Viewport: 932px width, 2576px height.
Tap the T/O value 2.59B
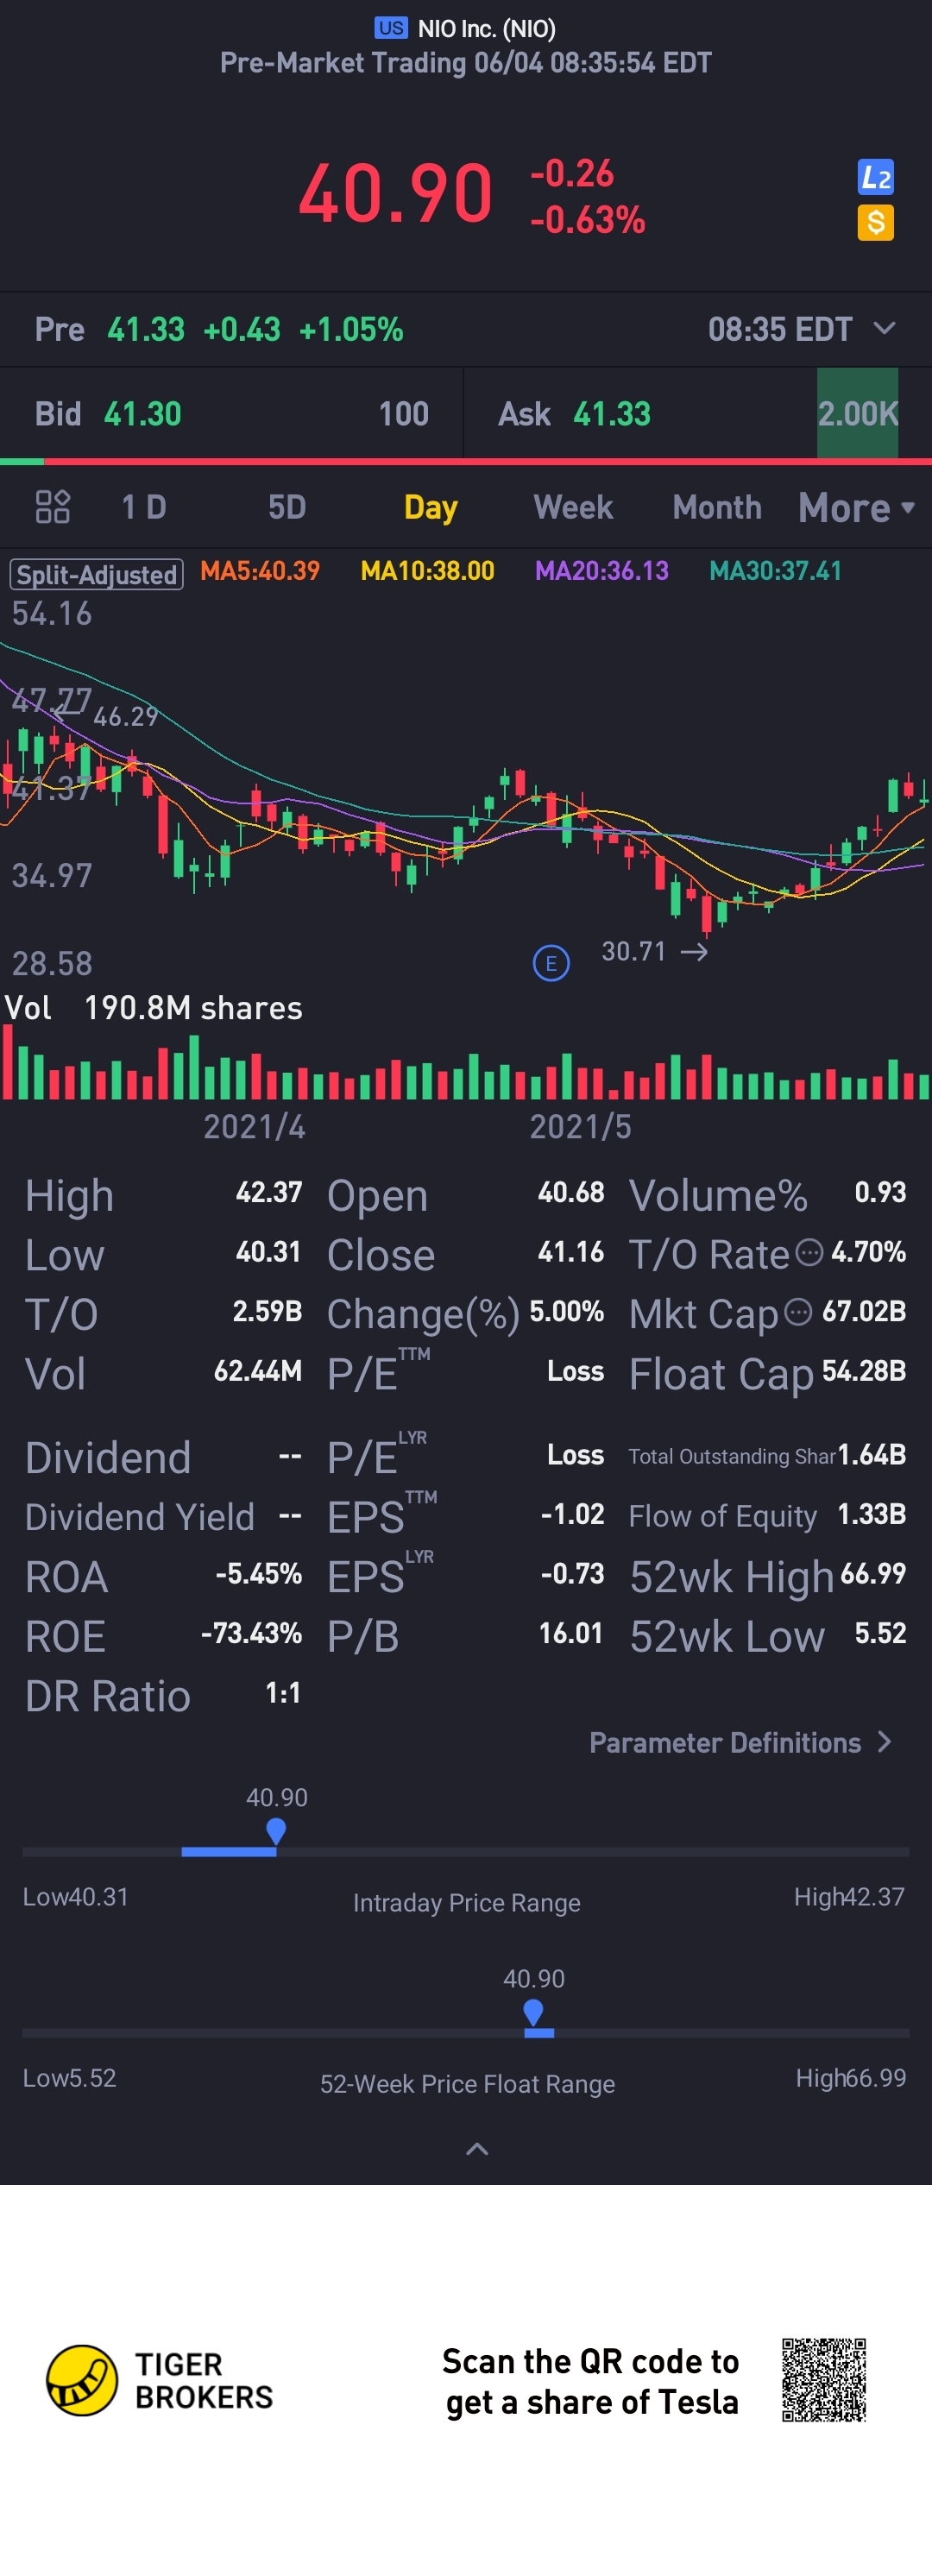(267, 1311)
